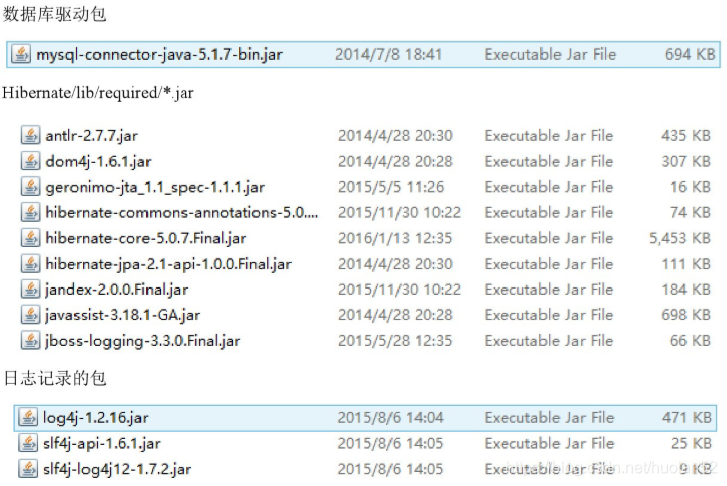
Task: Click size 25 KB of slf4j-api jar
Action: [691, 443]
